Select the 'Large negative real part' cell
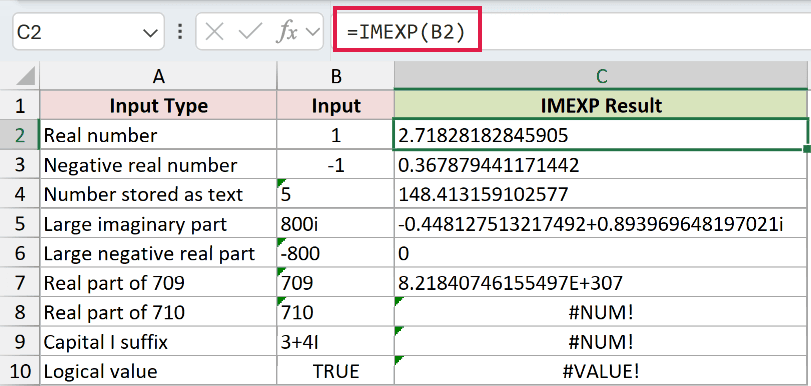The width and height of the screenshot is (811, 386). [158, 254]
